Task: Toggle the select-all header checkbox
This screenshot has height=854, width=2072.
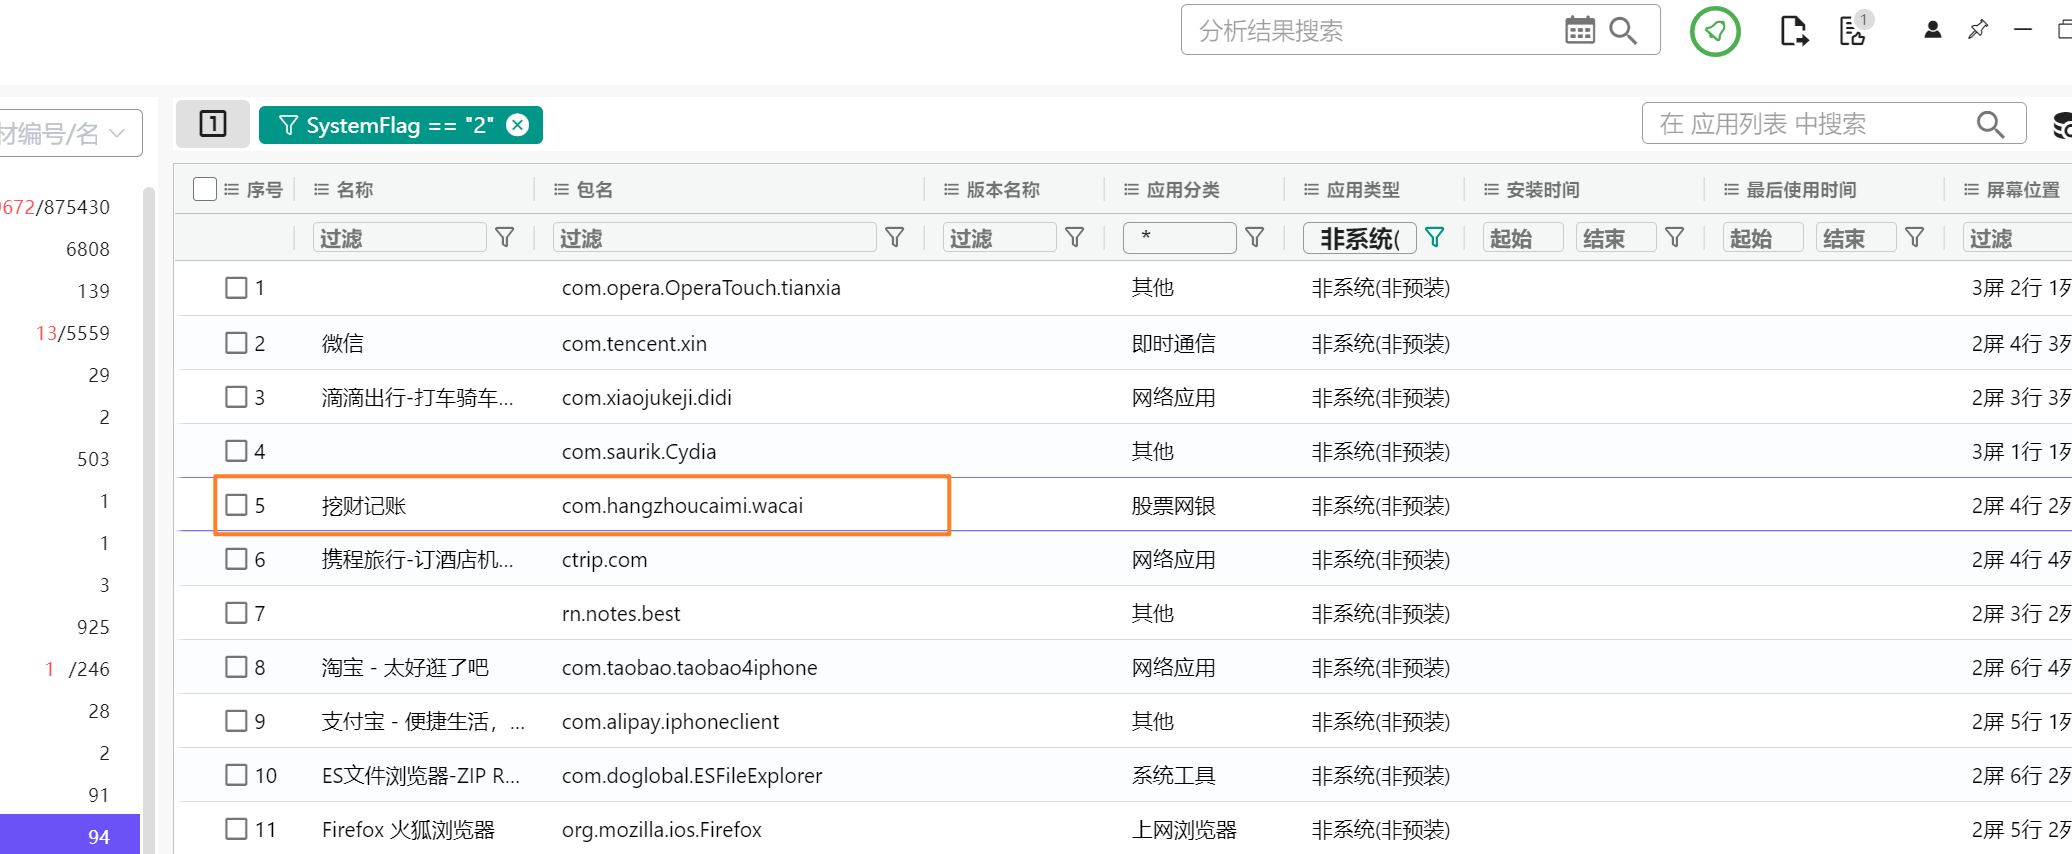Action: click(x=205, y=189)
